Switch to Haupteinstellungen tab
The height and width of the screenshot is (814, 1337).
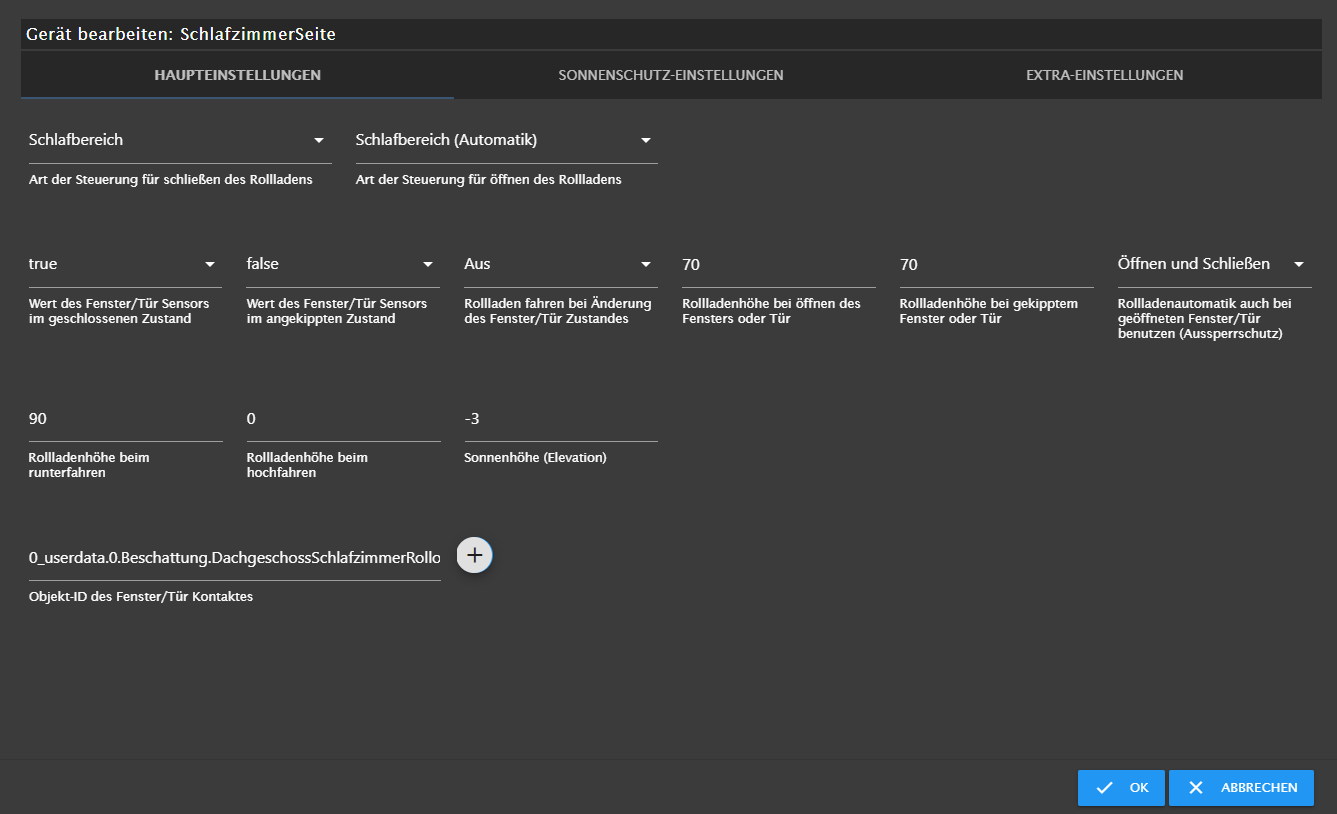point(237,75)
